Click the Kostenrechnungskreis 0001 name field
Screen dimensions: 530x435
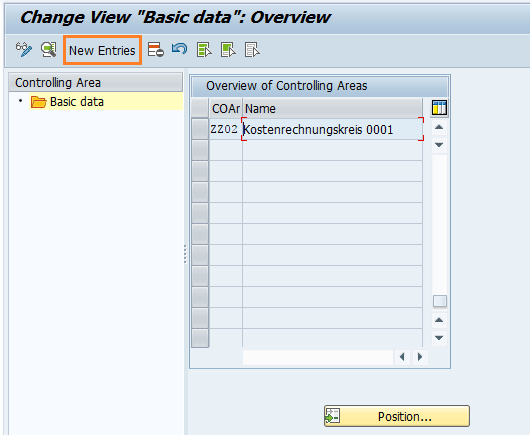(x=333, y=129)
